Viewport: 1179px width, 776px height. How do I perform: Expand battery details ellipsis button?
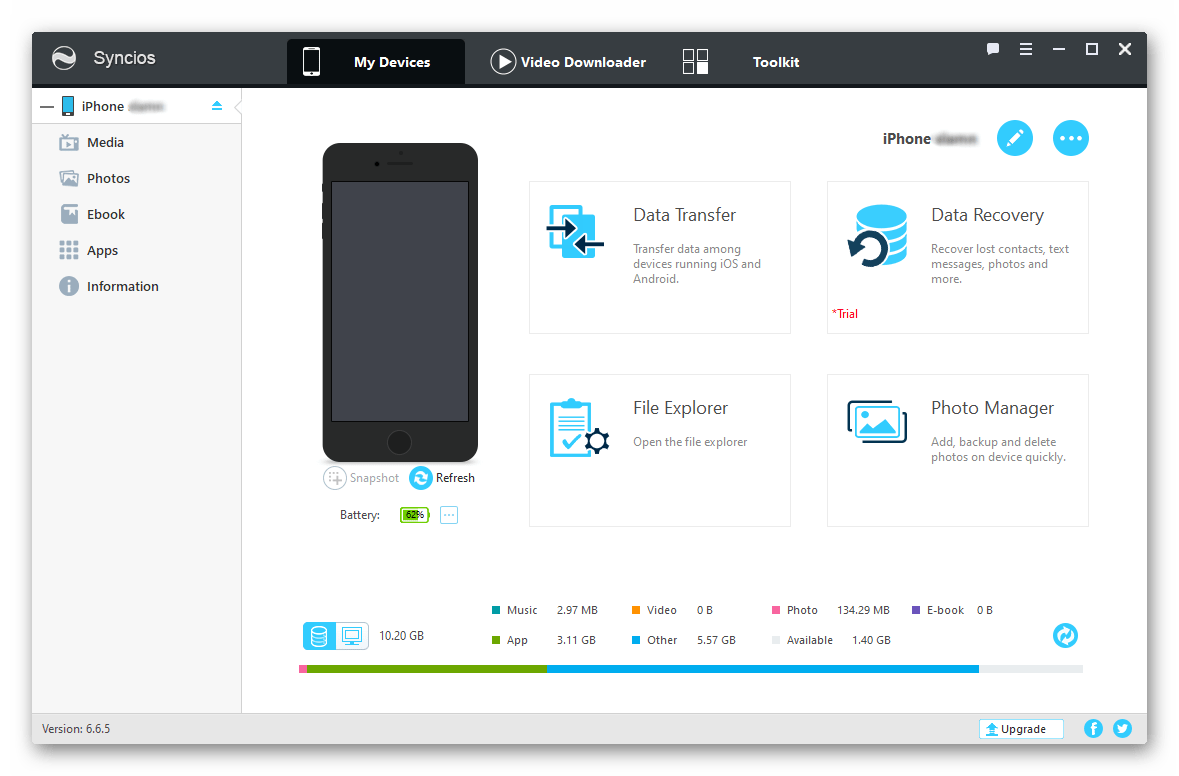tap(449, 515)
